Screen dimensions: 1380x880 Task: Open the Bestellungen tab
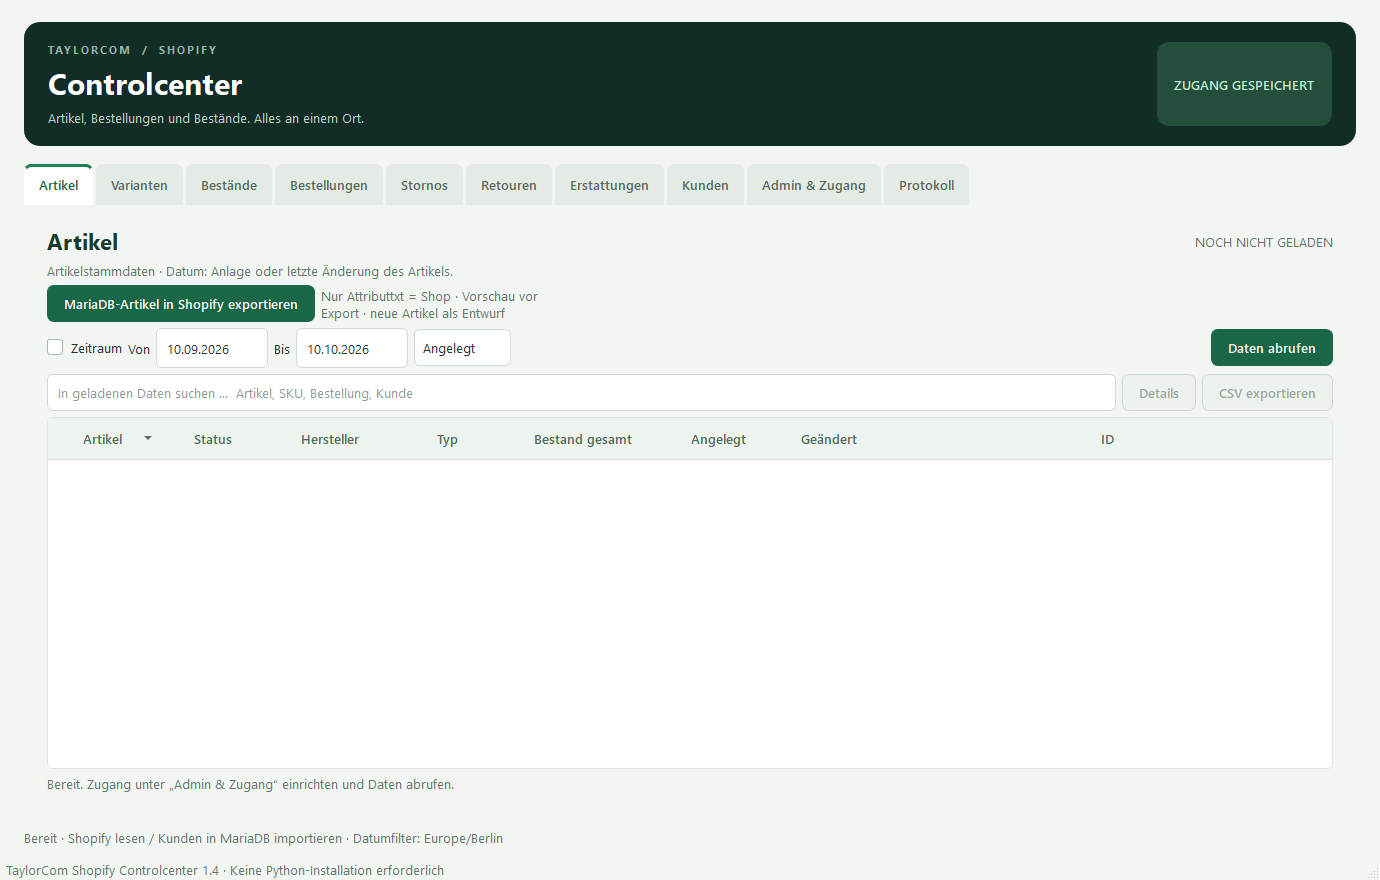[329, 185]
